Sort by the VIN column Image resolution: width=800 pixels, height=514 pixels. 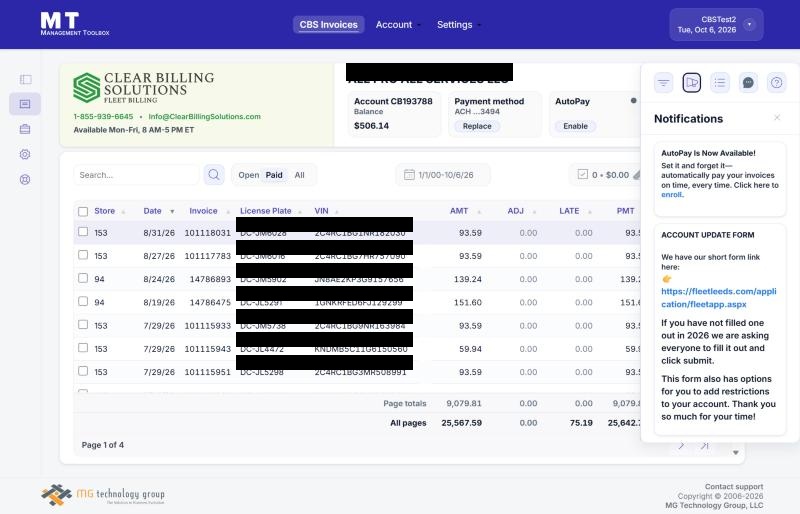pos(327,211)
